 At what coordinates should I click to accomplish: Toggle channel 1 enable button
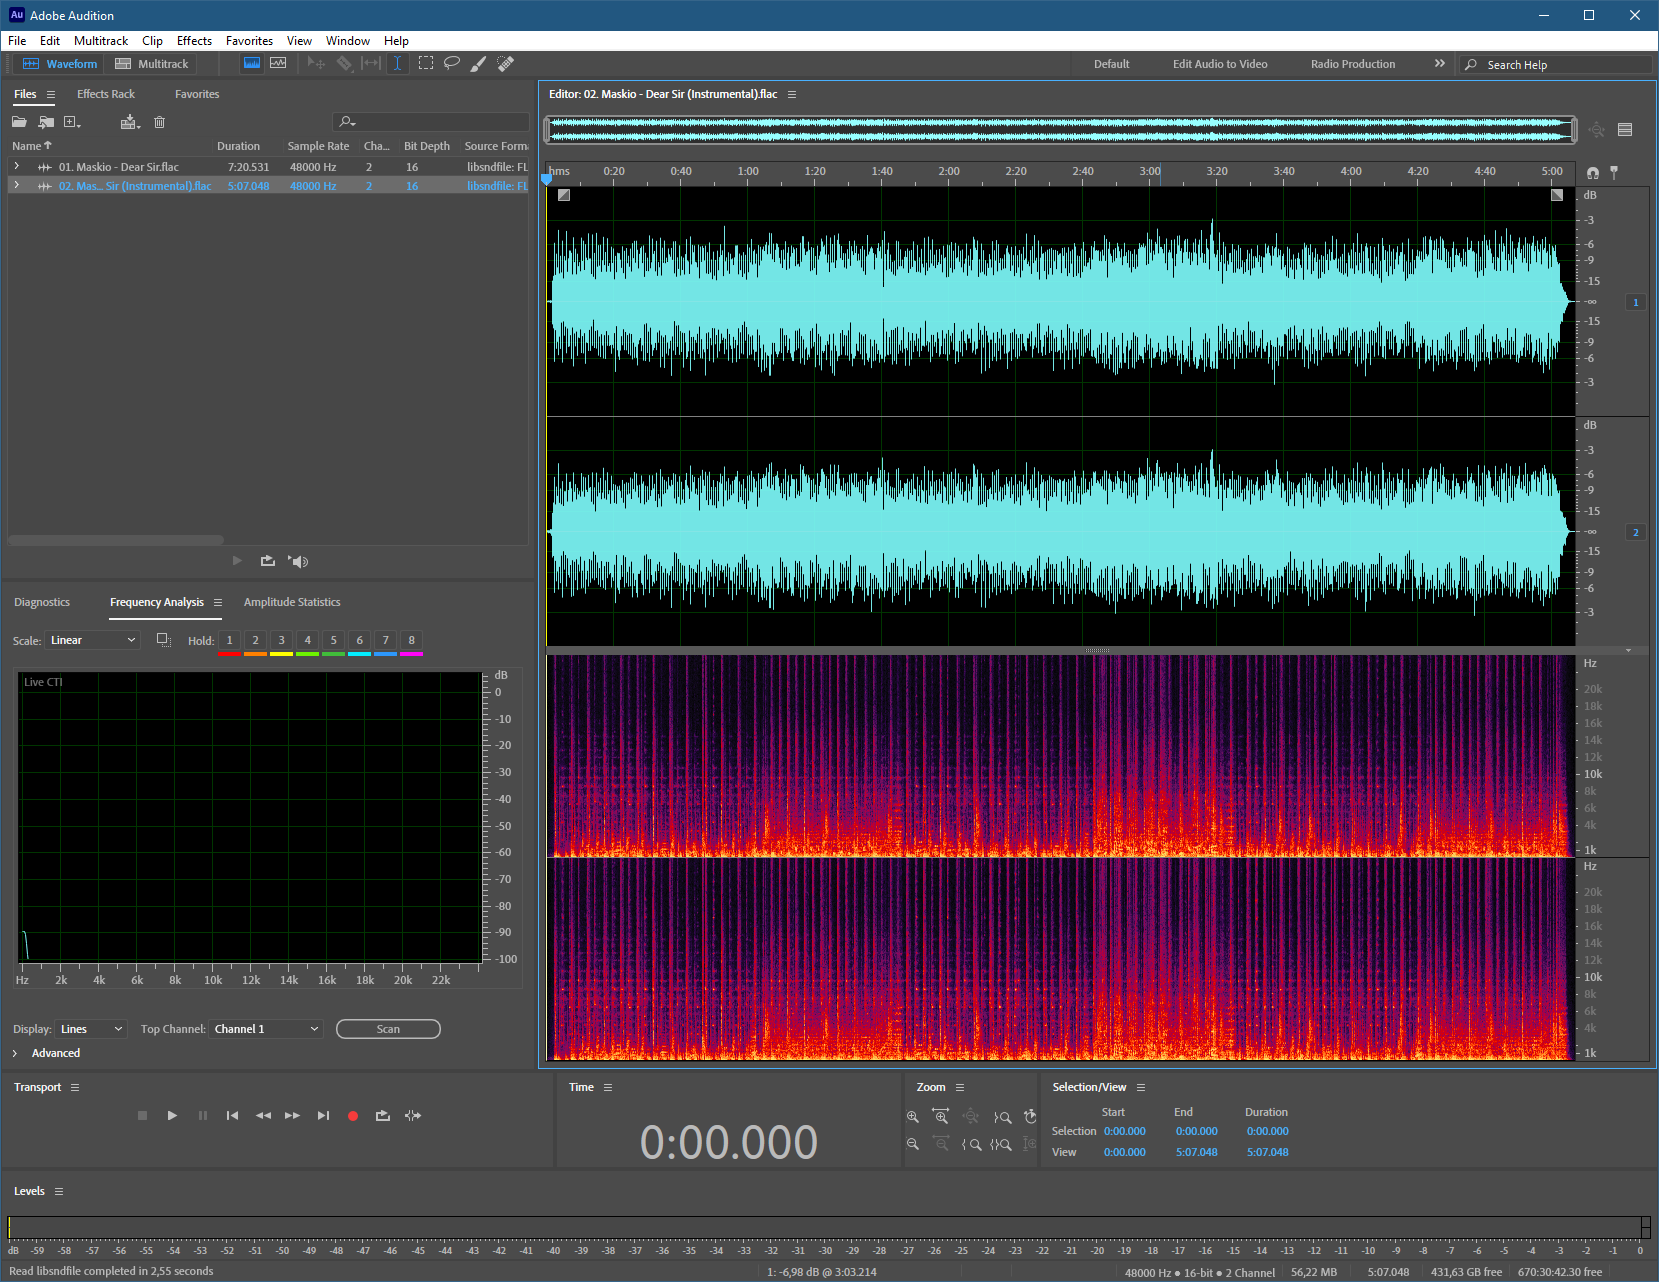(x=1636, y=302)
